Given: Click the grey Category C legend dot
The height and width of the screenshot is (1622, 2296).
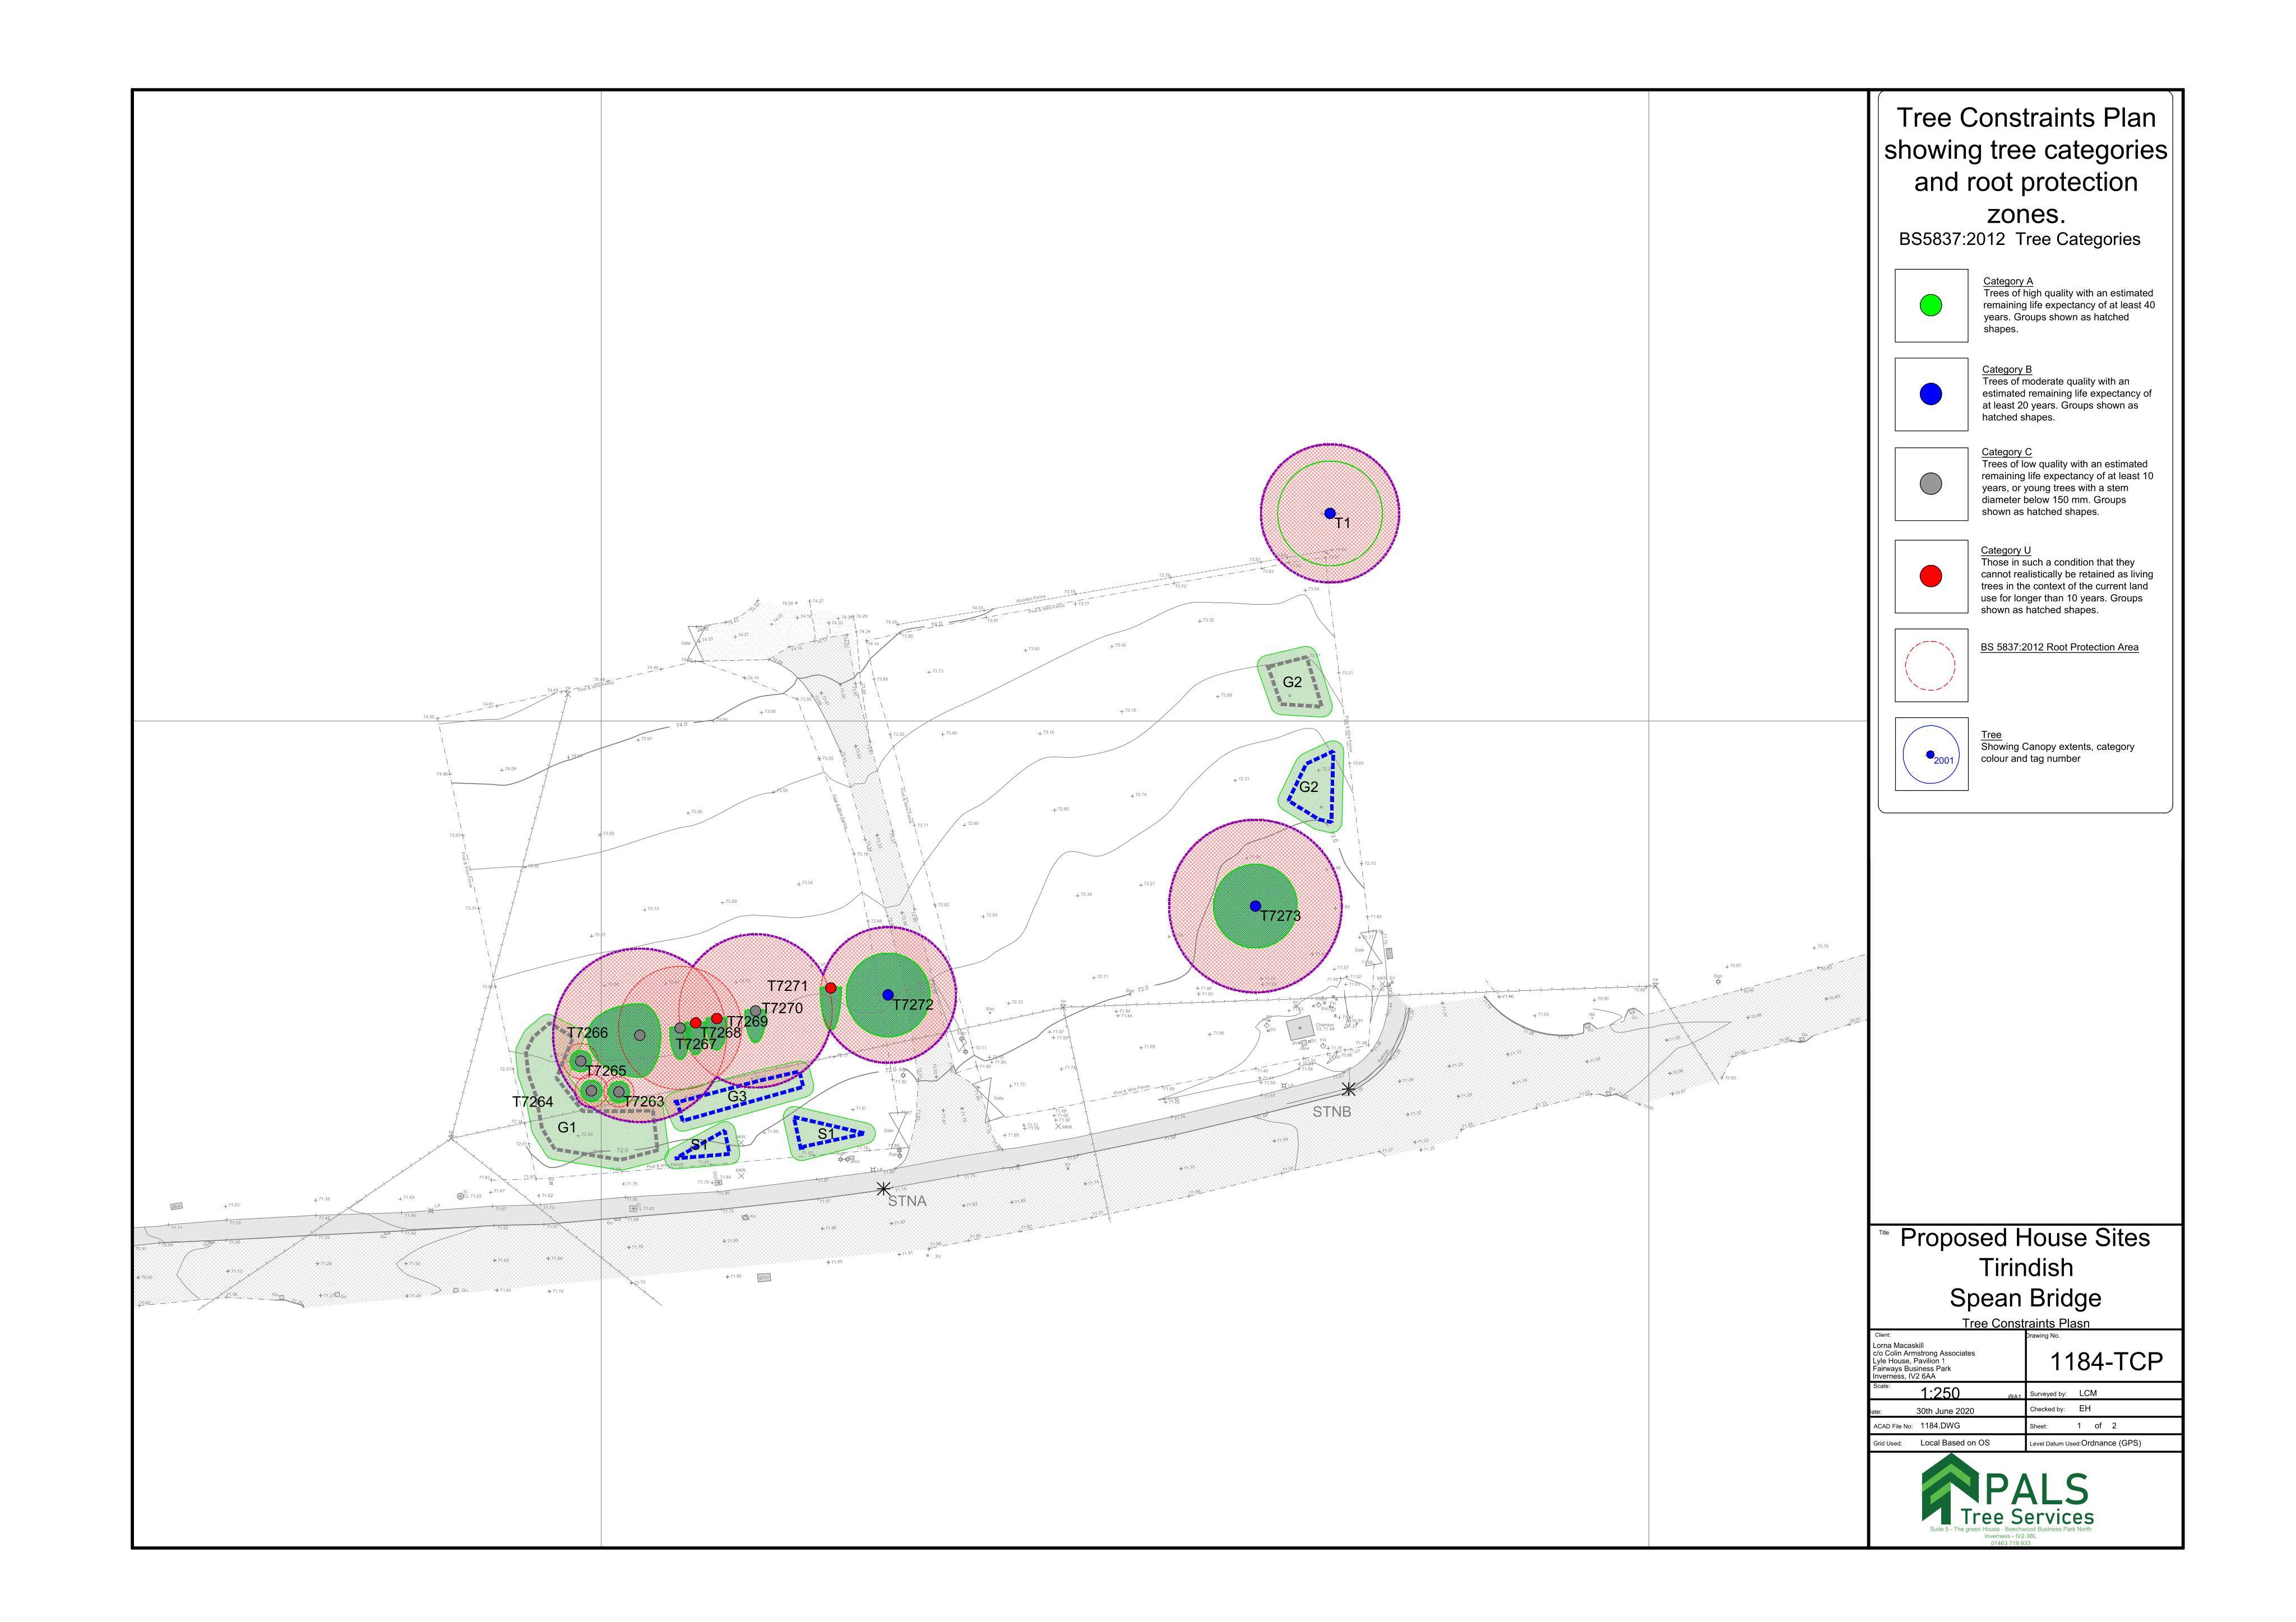Looking at the screenshot, I should coord(1931,484).
